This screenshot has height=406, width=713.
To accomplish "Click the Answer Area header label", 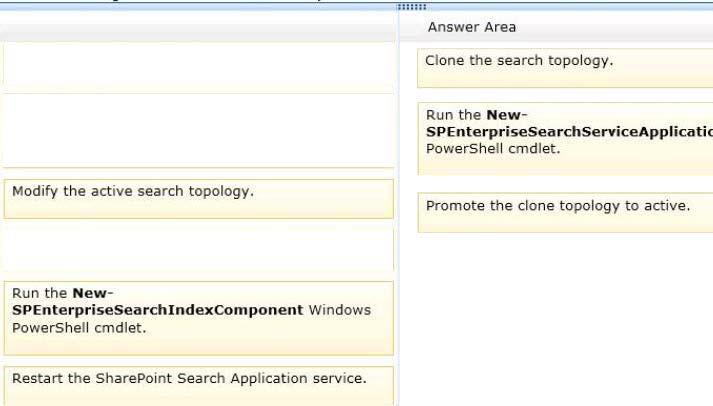I will (472, 27).
